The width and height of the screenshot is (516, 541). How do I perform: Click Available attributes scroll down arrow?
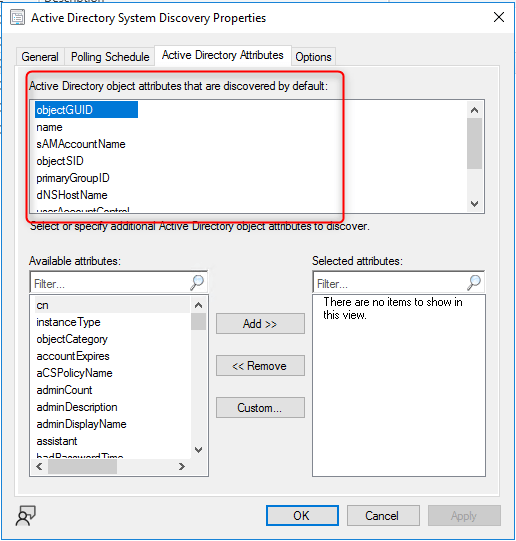(198, 450)
